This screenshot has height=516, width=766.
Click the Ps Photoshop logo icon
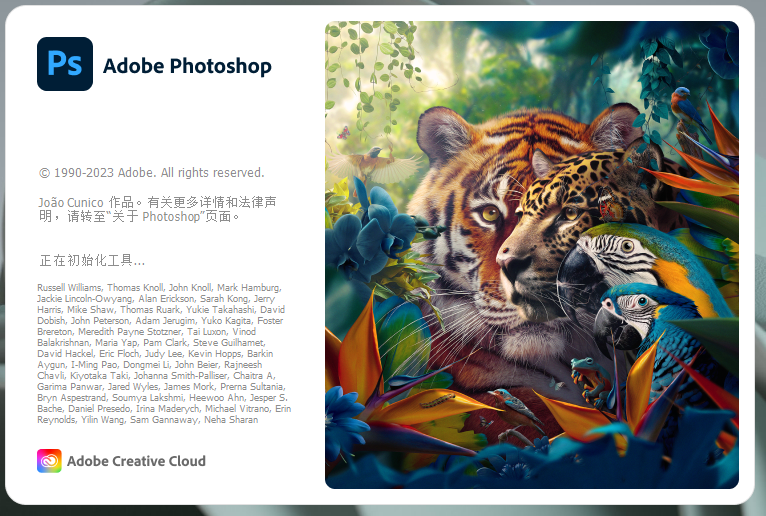(x=65, y=64)
